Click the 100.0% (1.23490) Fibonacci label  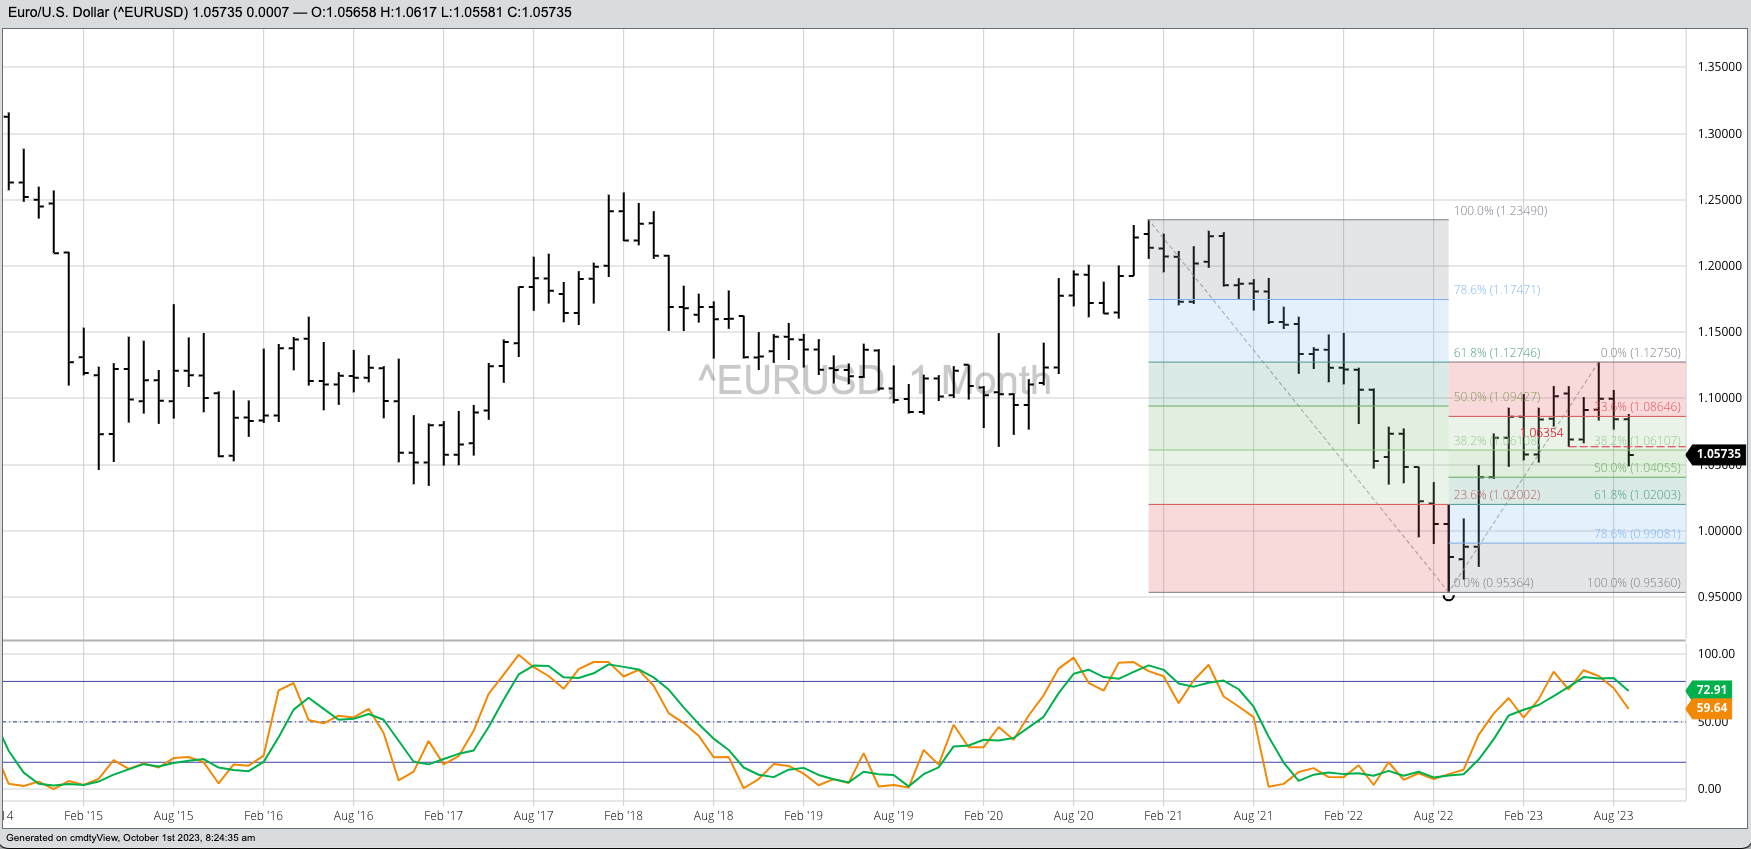[x=1500, y=211]
